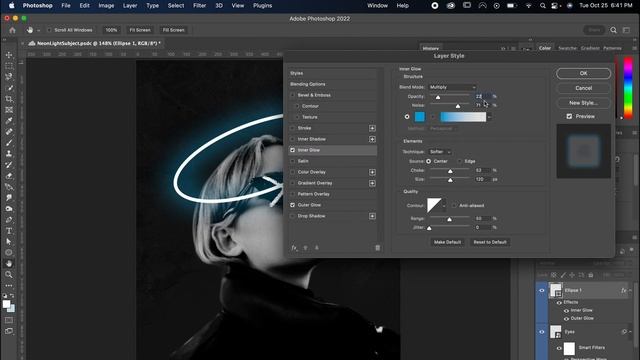Enable the Anti-aliased checkbox
640x360 pixels.
click(x=454, y=206)
